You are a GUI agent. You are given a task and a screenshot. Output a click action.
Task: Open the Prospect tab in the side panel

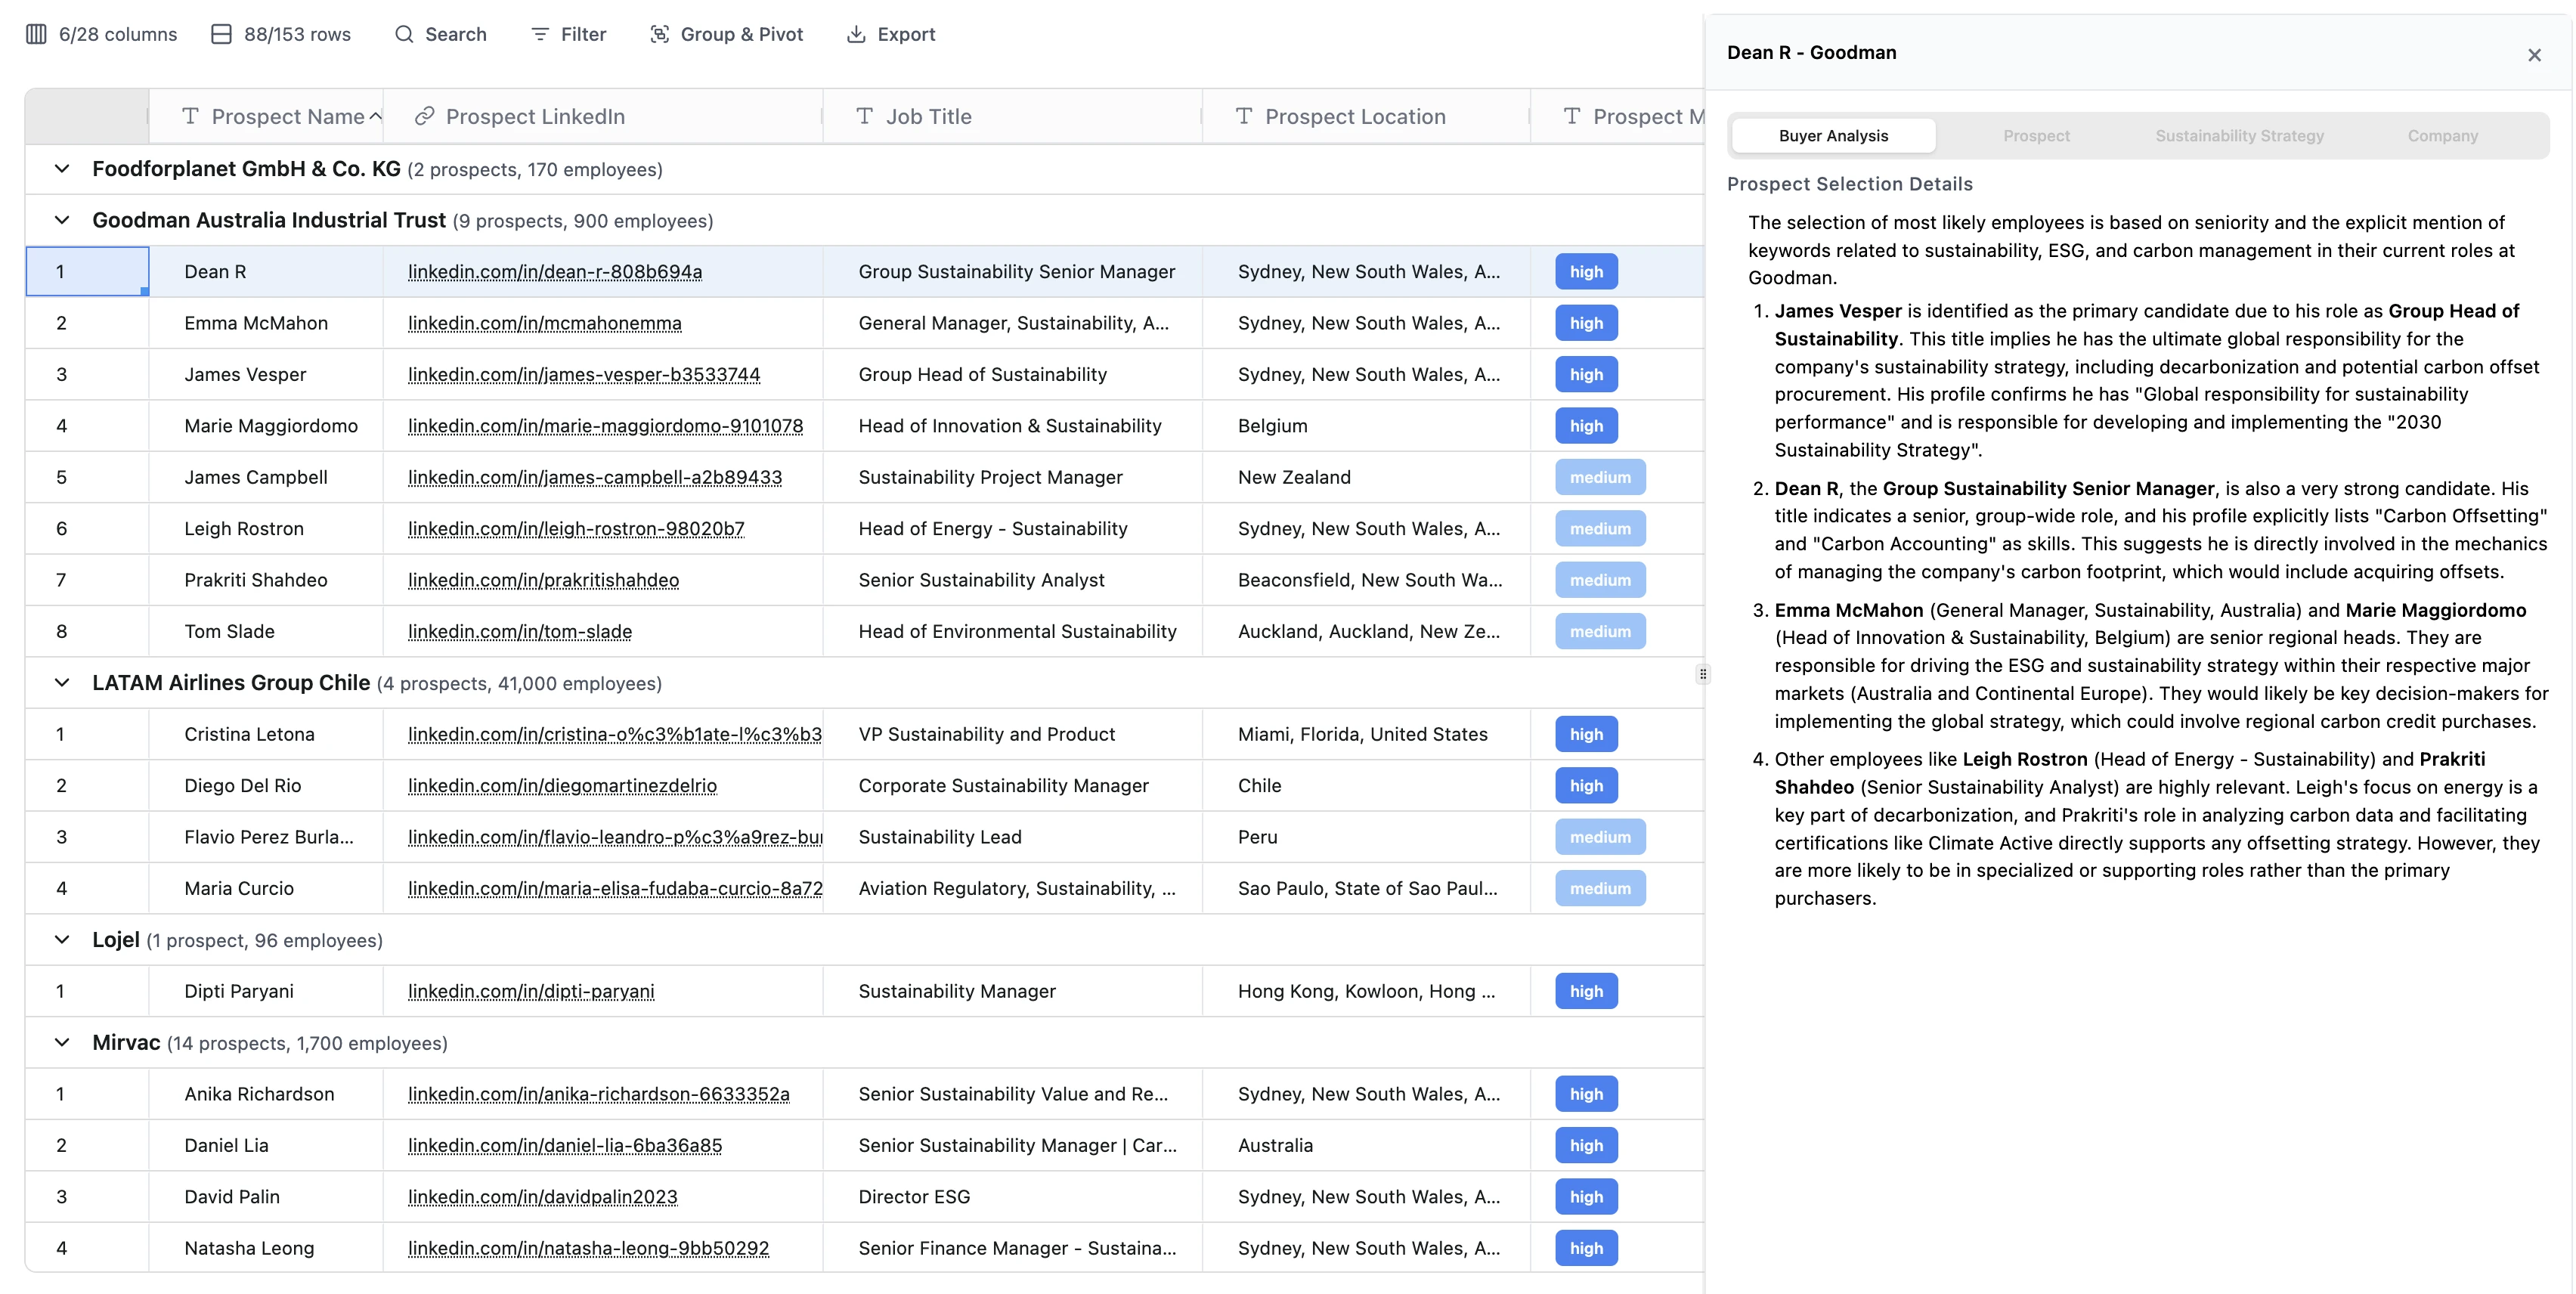[x=2035, y=136]
